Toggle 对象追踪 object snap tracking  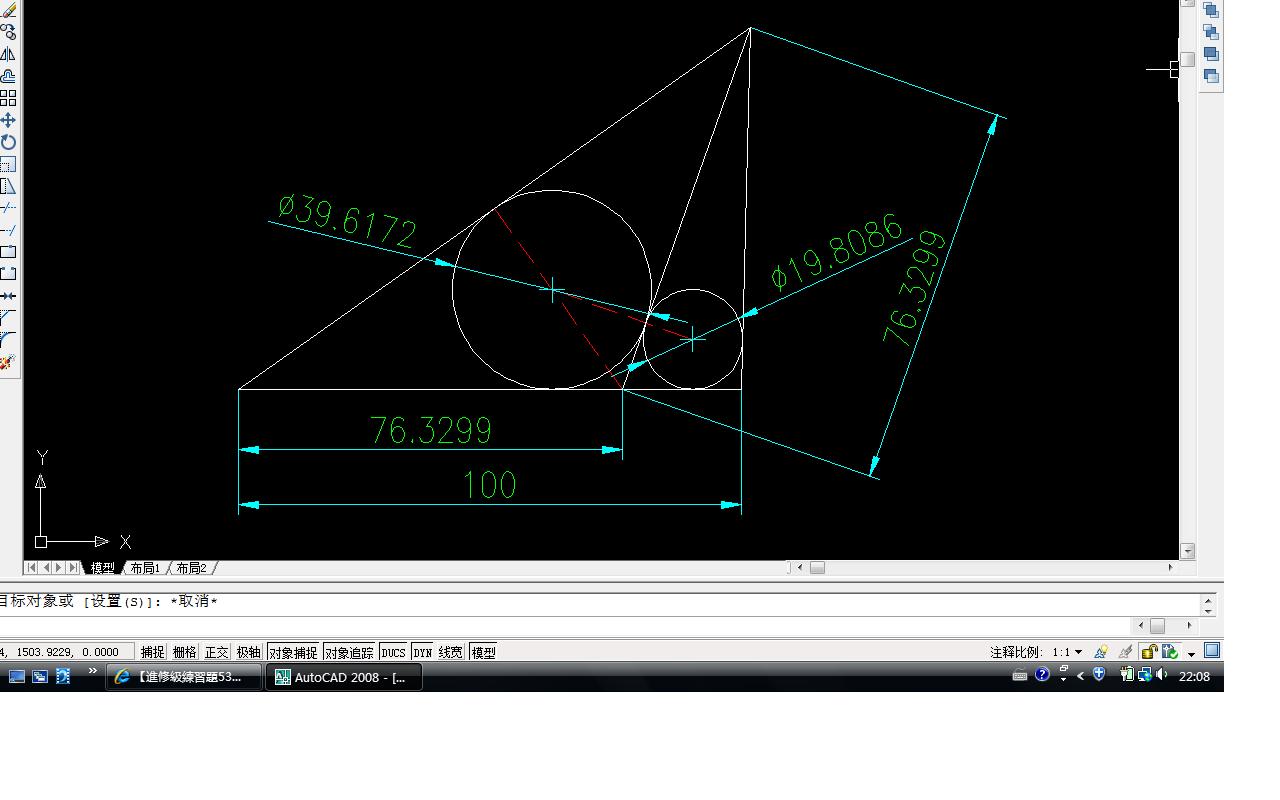coord(349,652)
